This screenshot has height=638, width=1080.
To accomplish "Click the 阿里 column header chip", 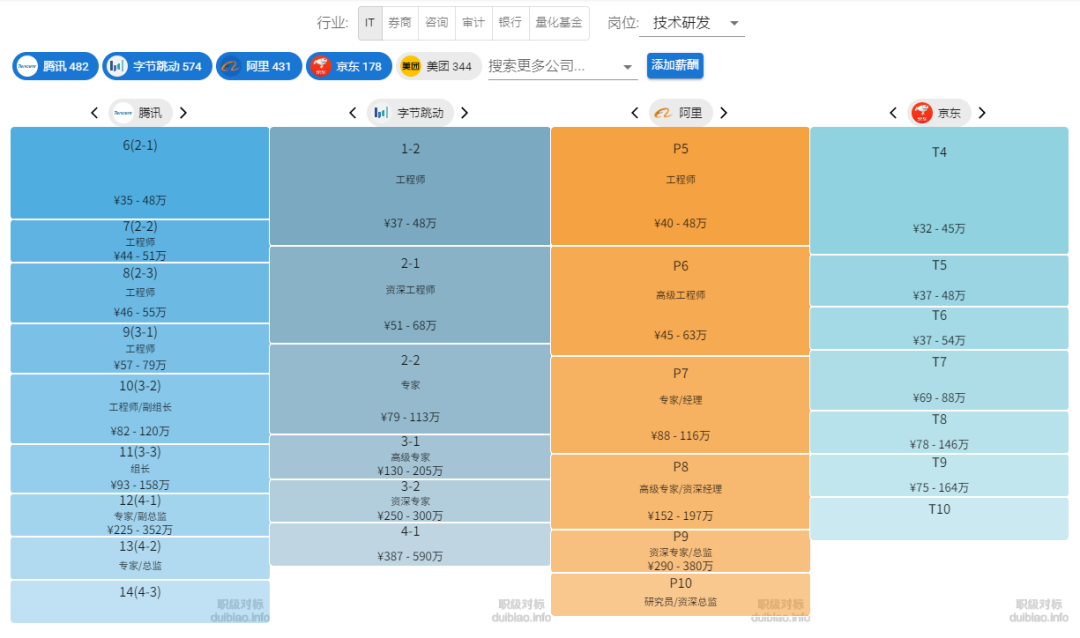I will pos(681,113).
